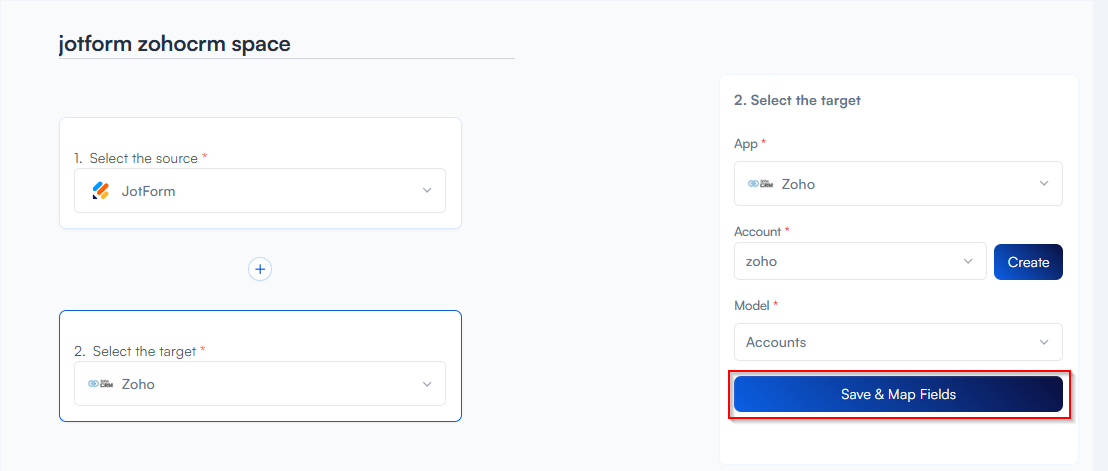
Task: Expand the source dropdown chevron beside JotForm
Action: point(427,190)
